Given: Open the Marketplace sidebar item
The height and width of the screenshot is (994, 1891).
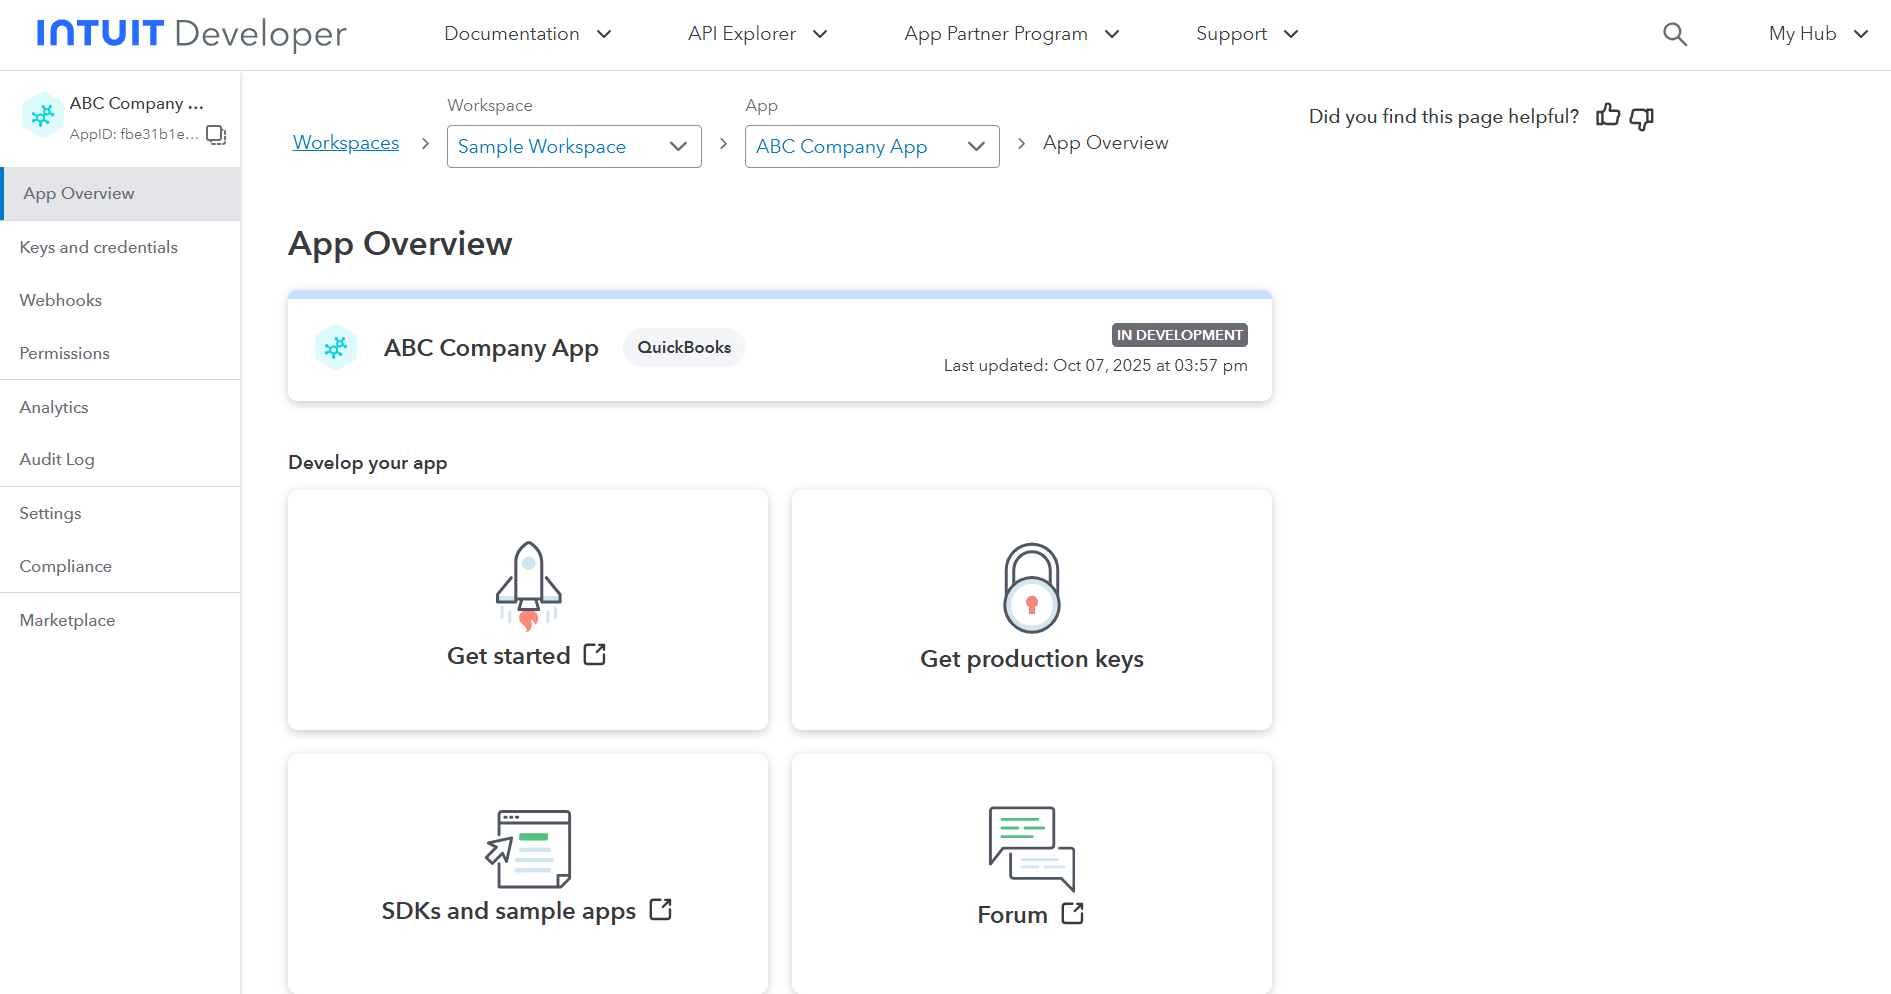Looking at the screenshot, I should [x=120, y=620].
